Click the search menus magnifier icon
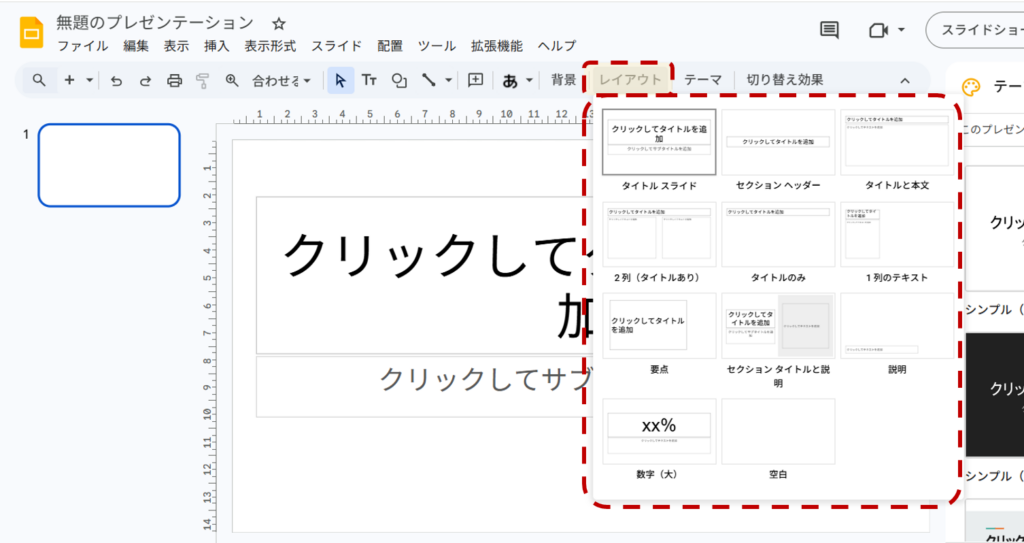The image size is (1024, 543). (x=39, y=80)
